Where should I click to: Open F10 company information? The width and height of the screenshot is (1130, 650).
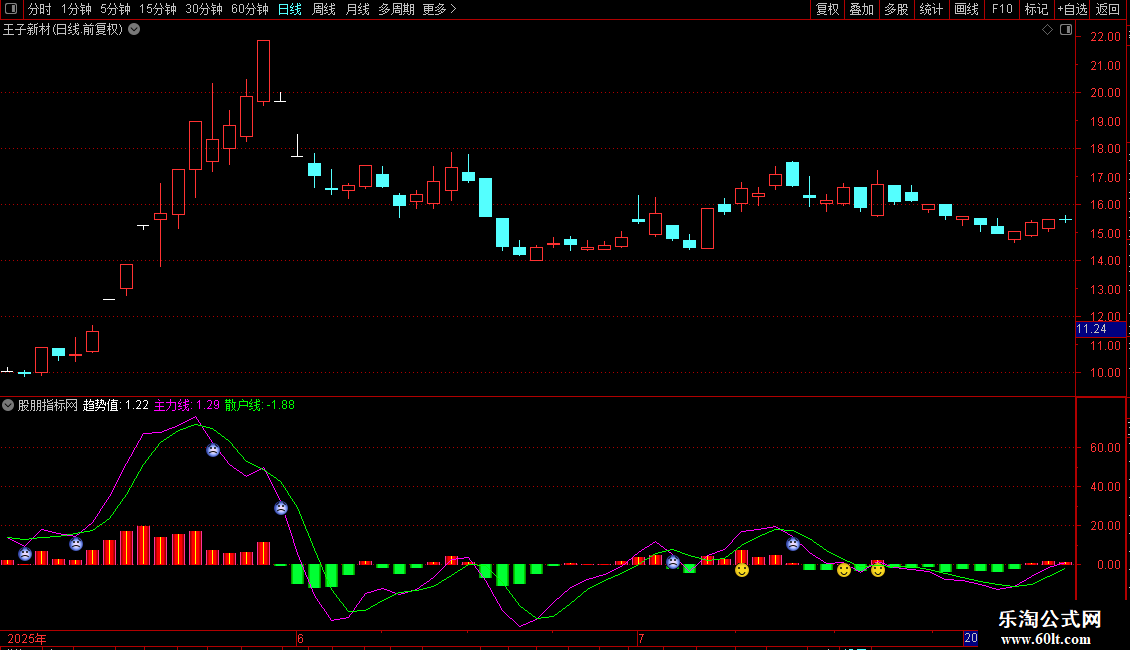1002,9
